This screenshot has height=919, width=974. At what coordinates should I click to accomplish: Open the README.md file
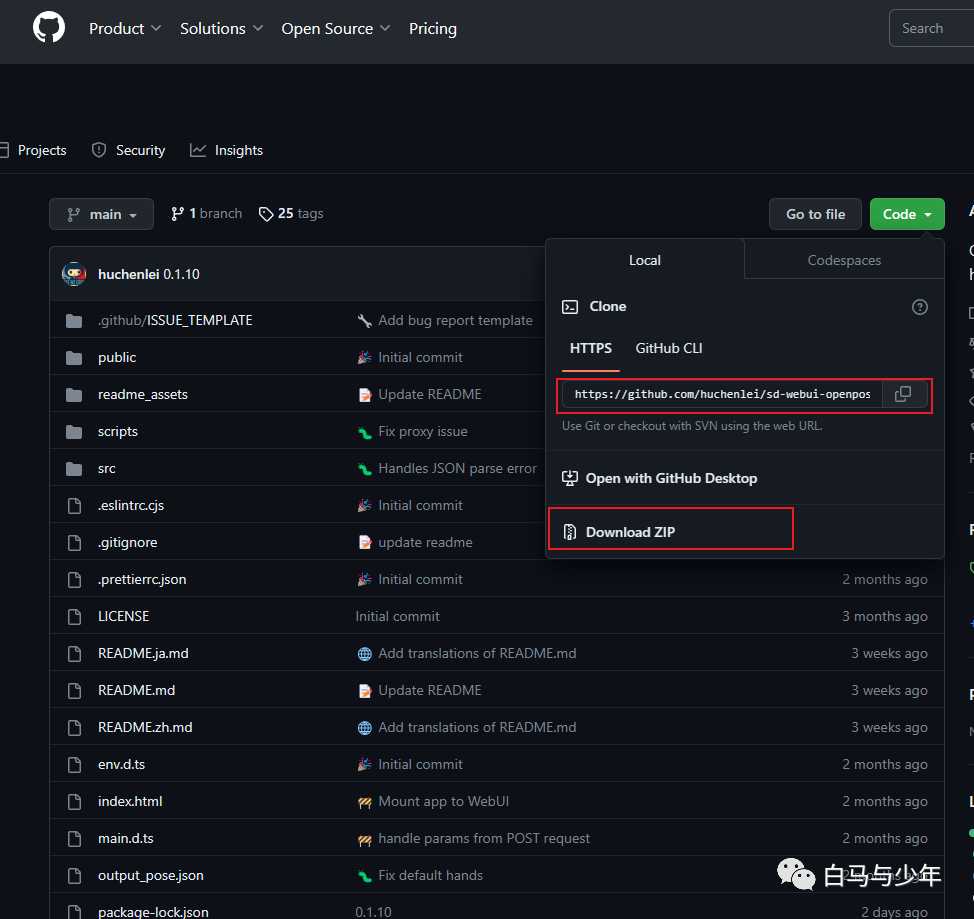[137, 690]
